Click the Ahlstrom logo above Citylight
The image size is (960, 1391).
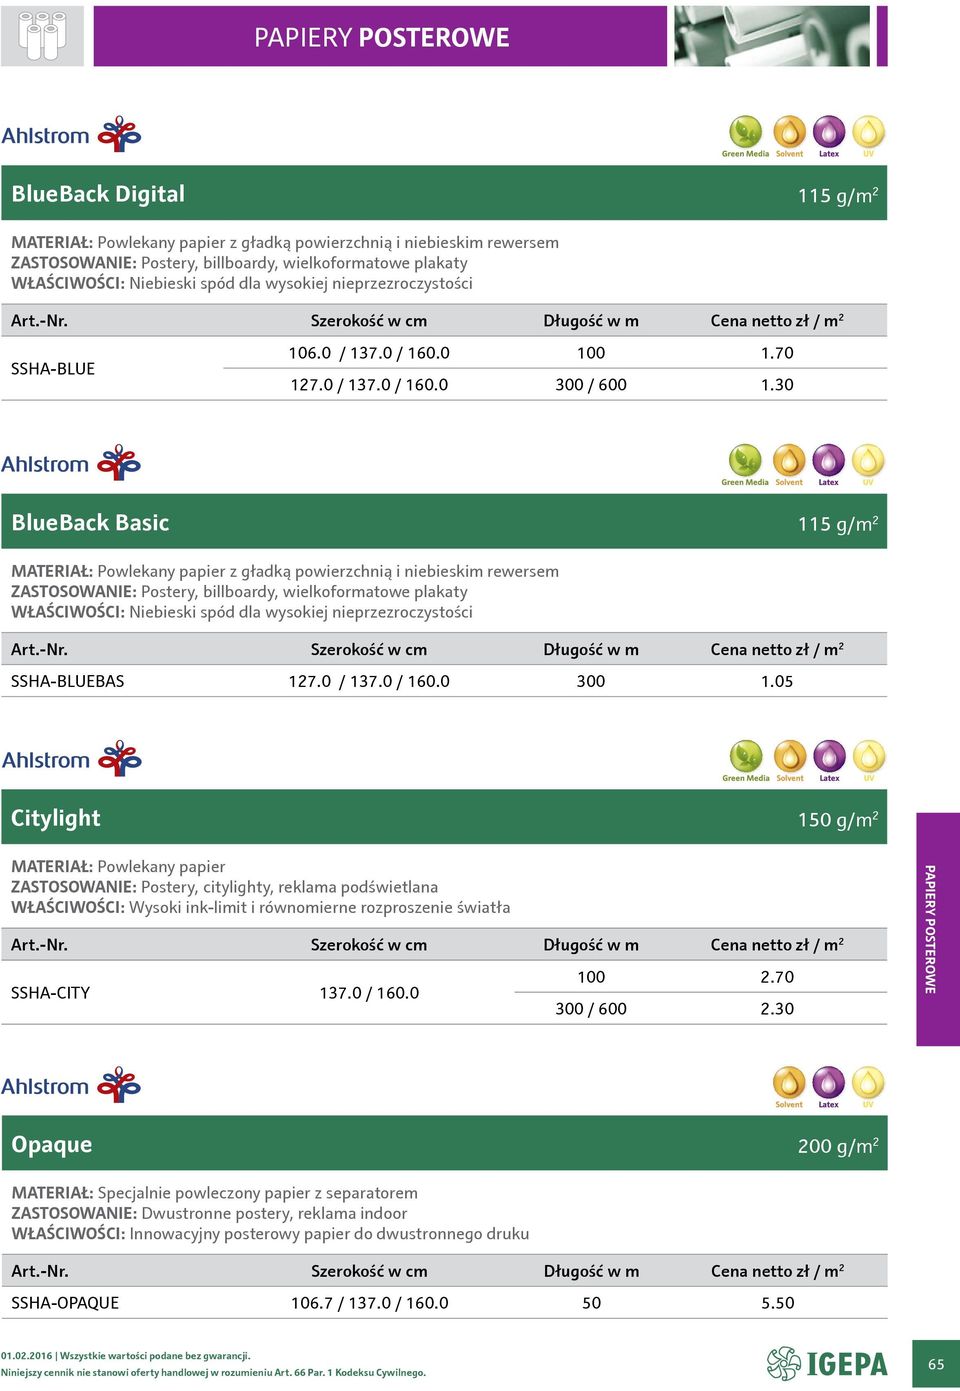point(72,759)
